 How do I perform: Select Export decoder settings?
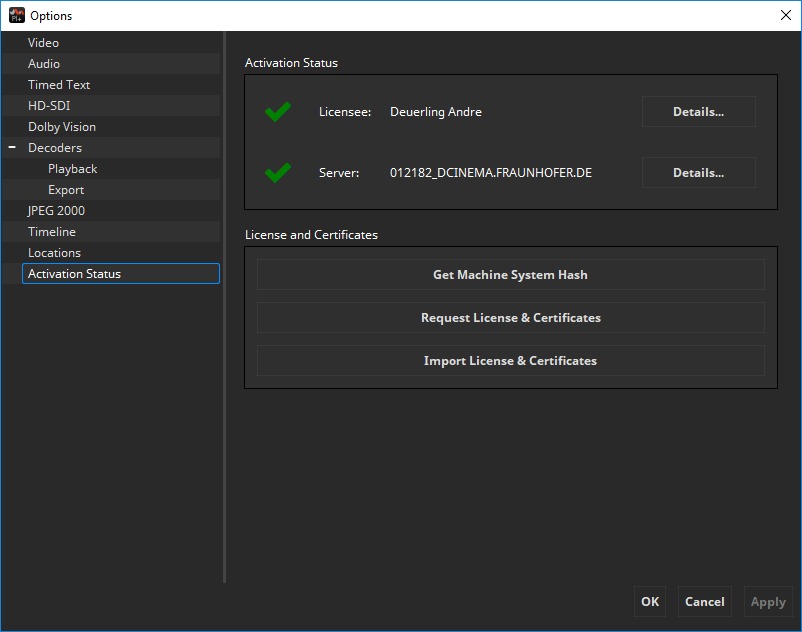(x=66, y=190)
